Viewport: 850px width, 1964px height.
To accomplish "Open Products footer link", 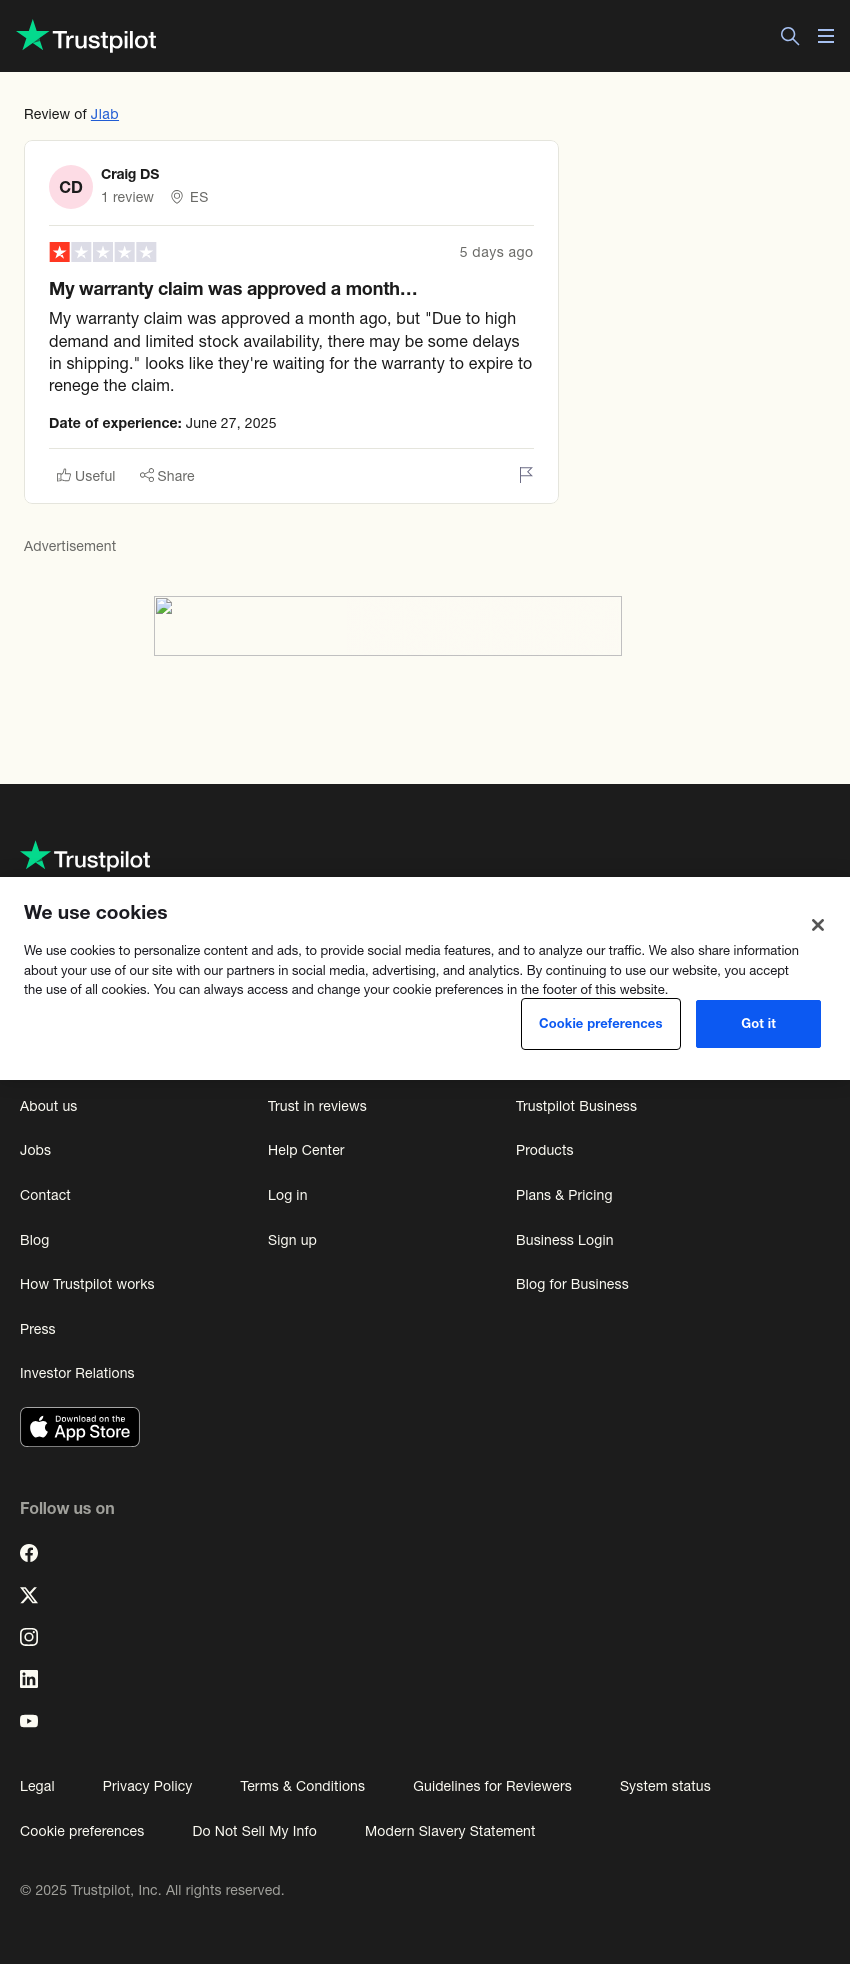I will click(x=545, y=1150).
